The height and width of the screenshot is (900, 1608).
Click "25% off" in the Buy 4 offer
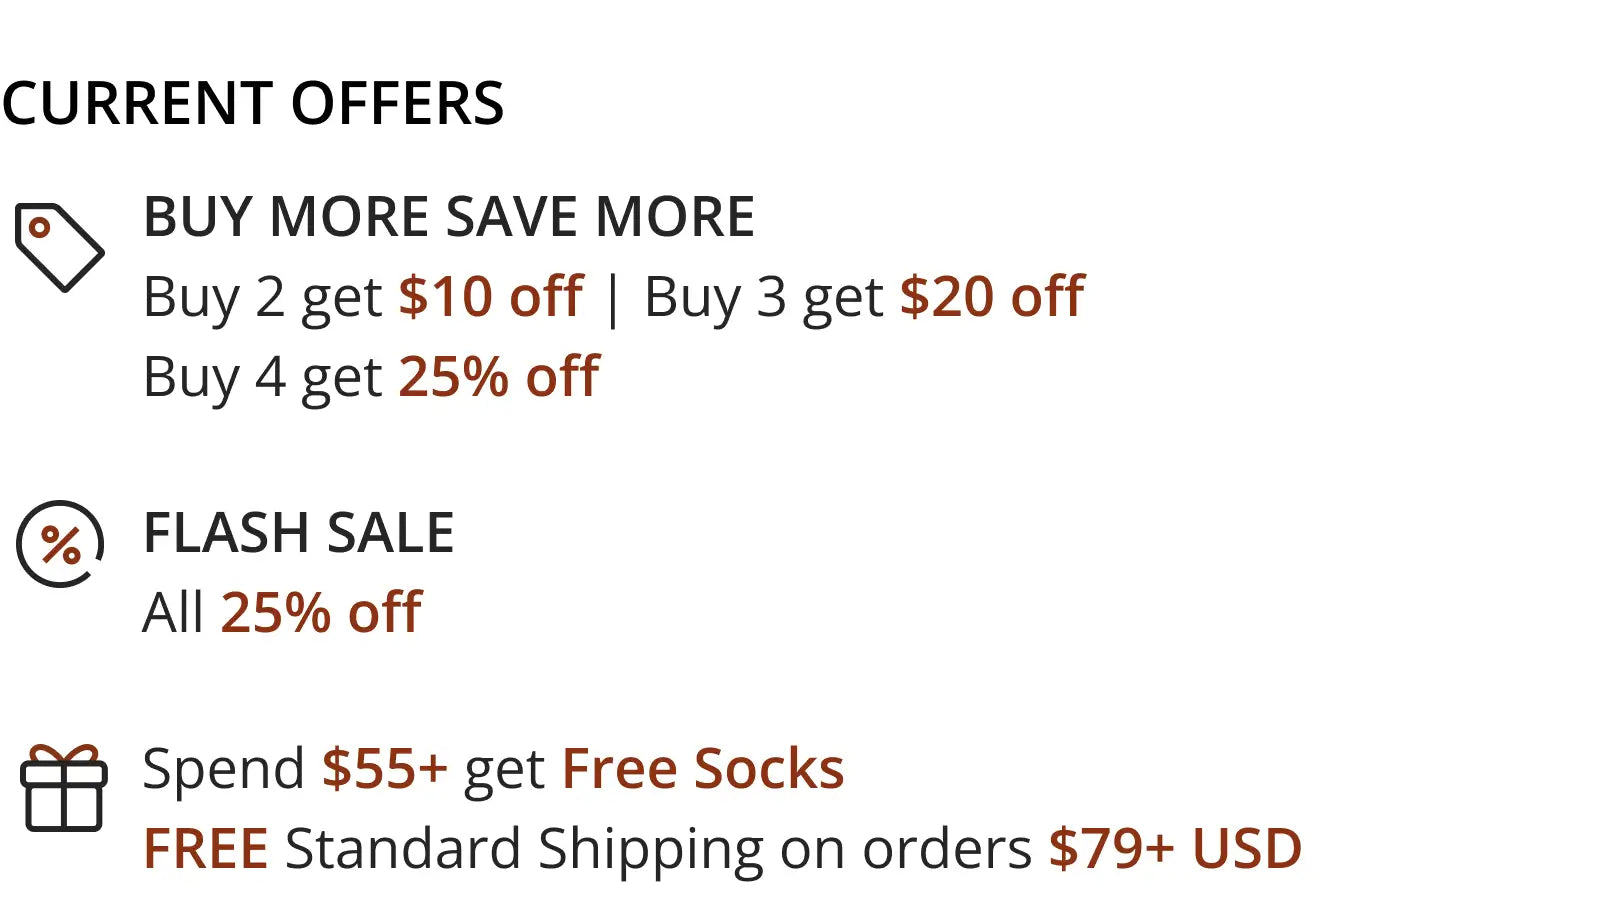(499, 377)
